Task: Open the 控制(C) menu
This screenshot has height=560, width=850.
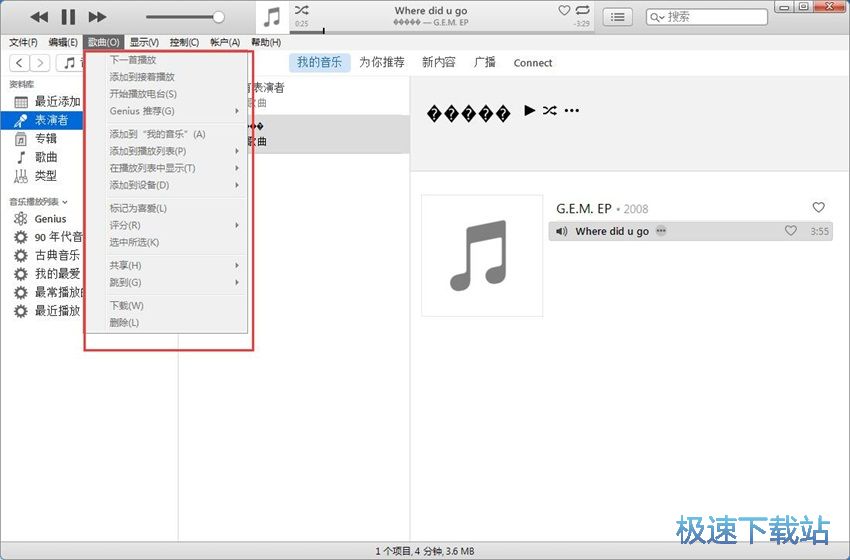Action: (184, 42)
